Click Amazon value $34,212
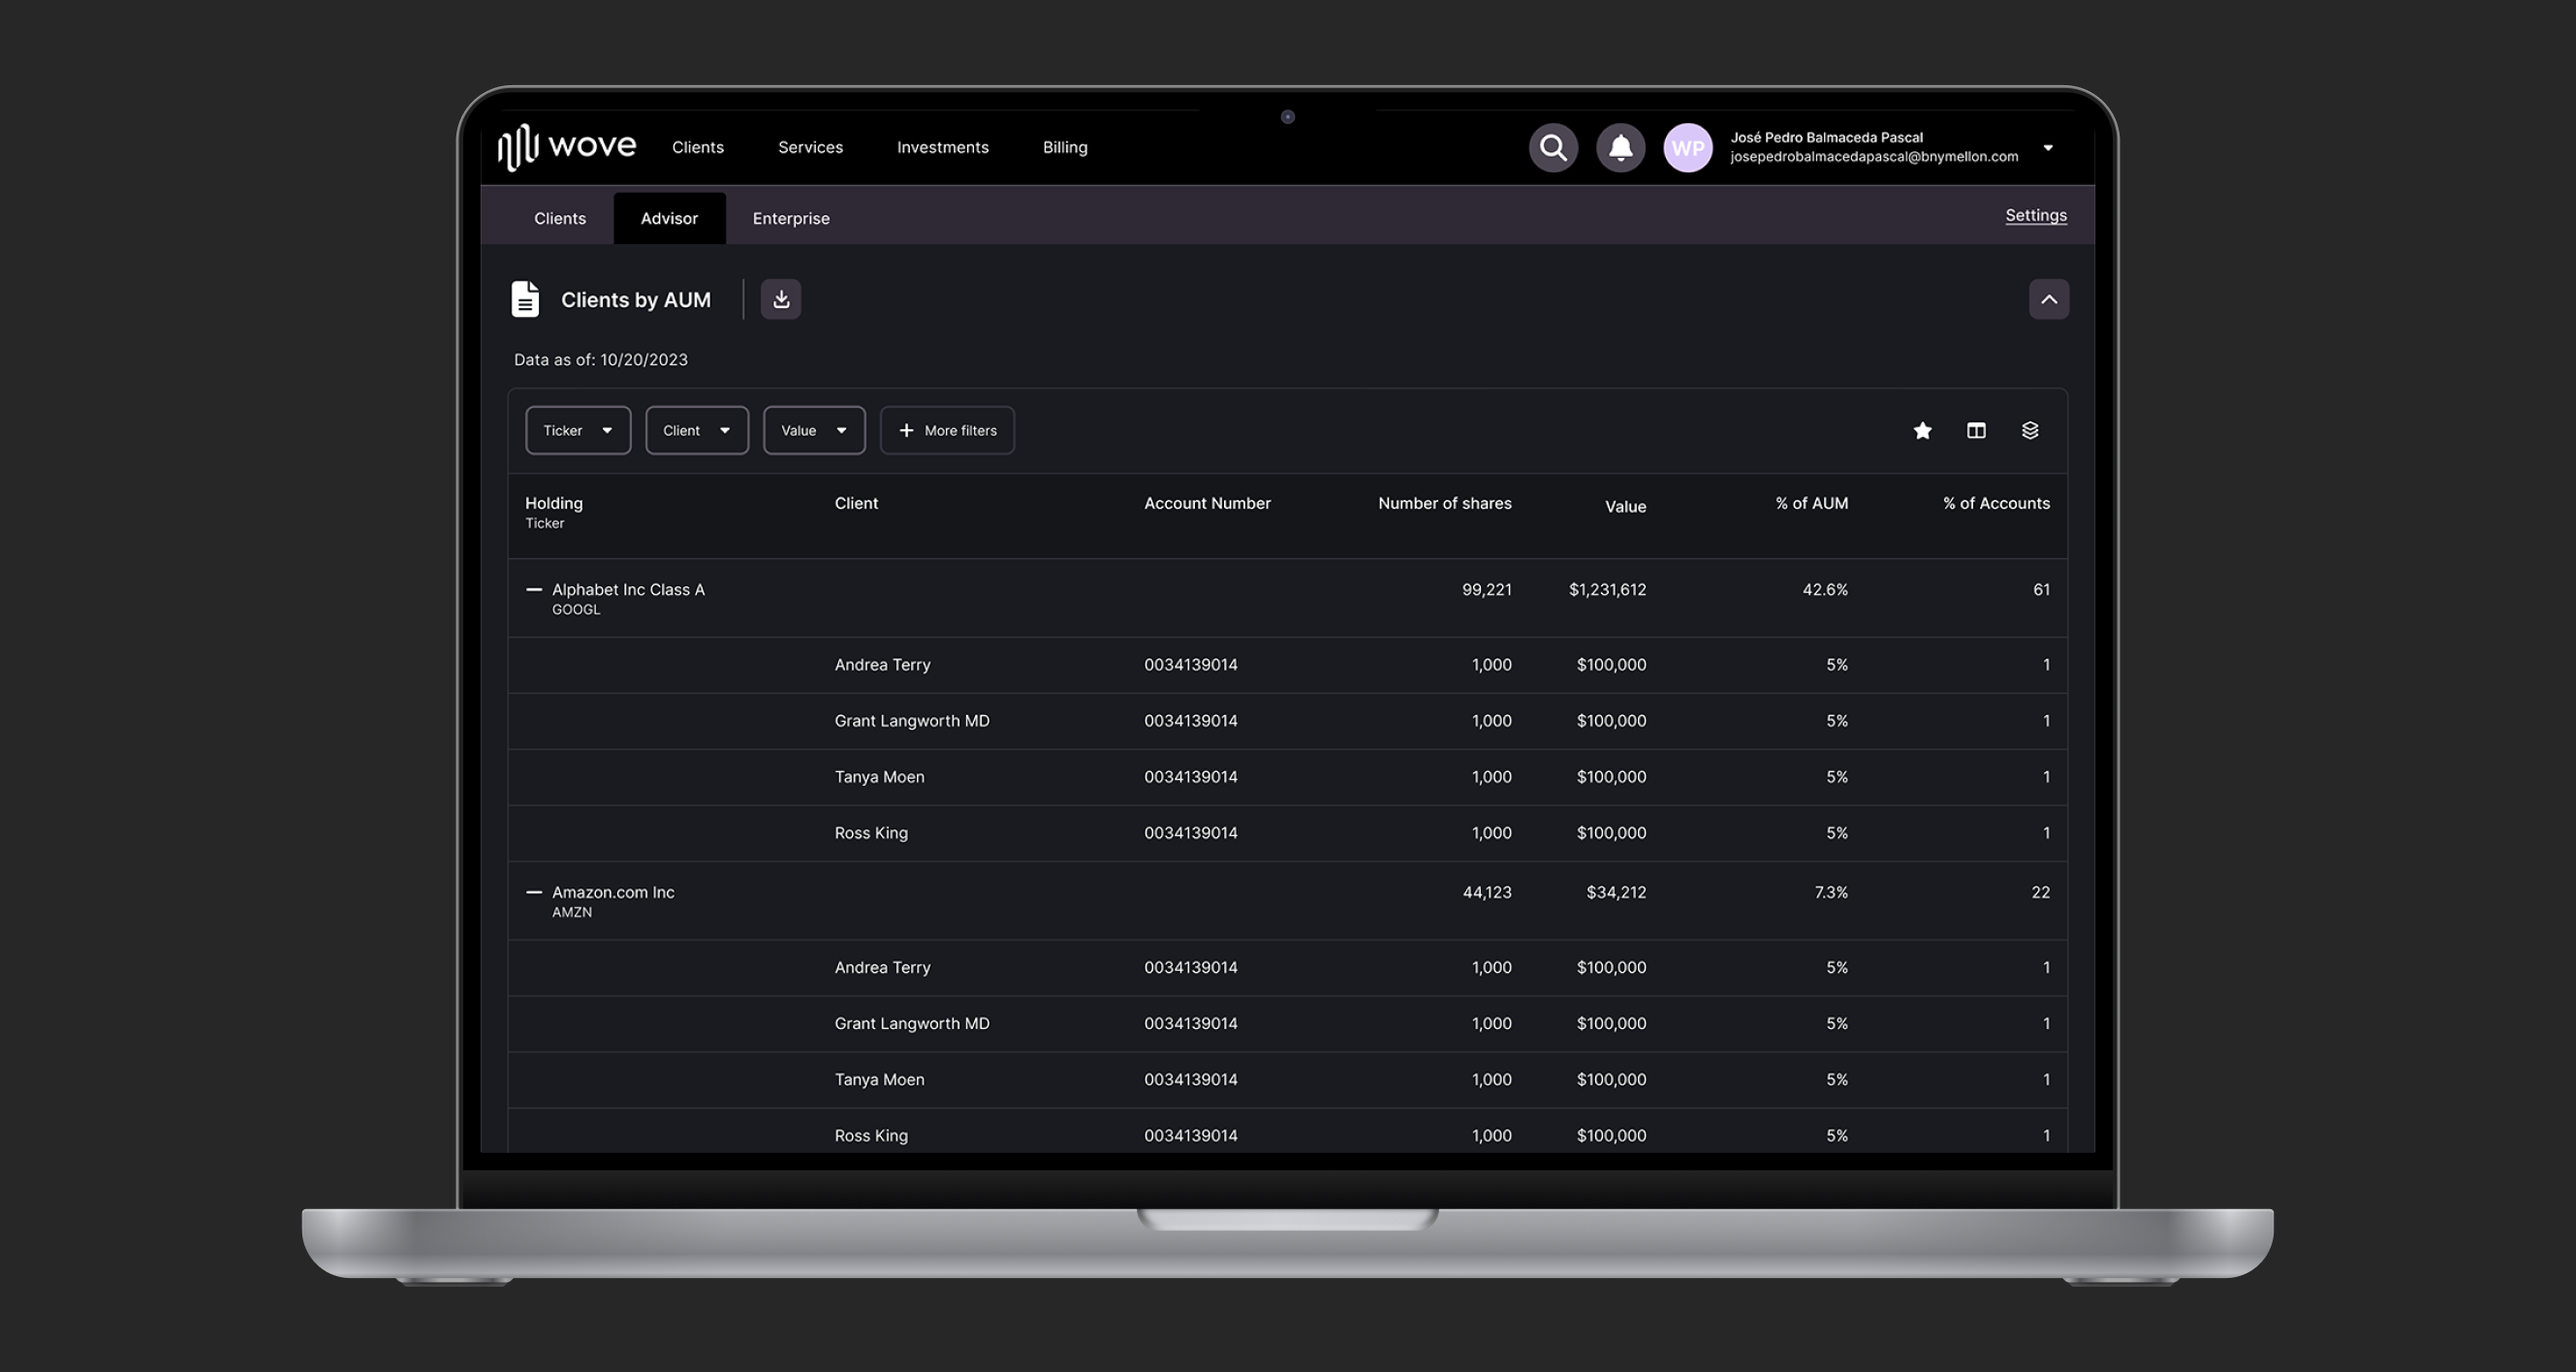The height and width of the screenshot is (1372, 2576). point(1616,892)
